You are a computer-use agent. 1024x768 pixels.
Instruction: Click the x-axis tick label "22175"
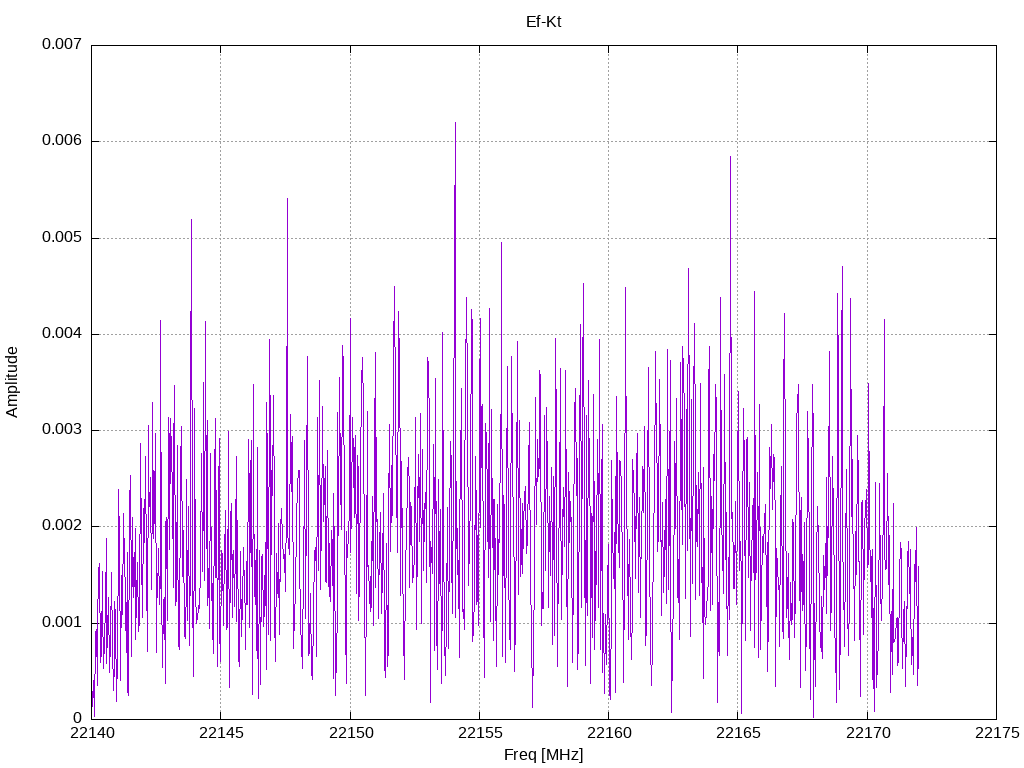997,733
